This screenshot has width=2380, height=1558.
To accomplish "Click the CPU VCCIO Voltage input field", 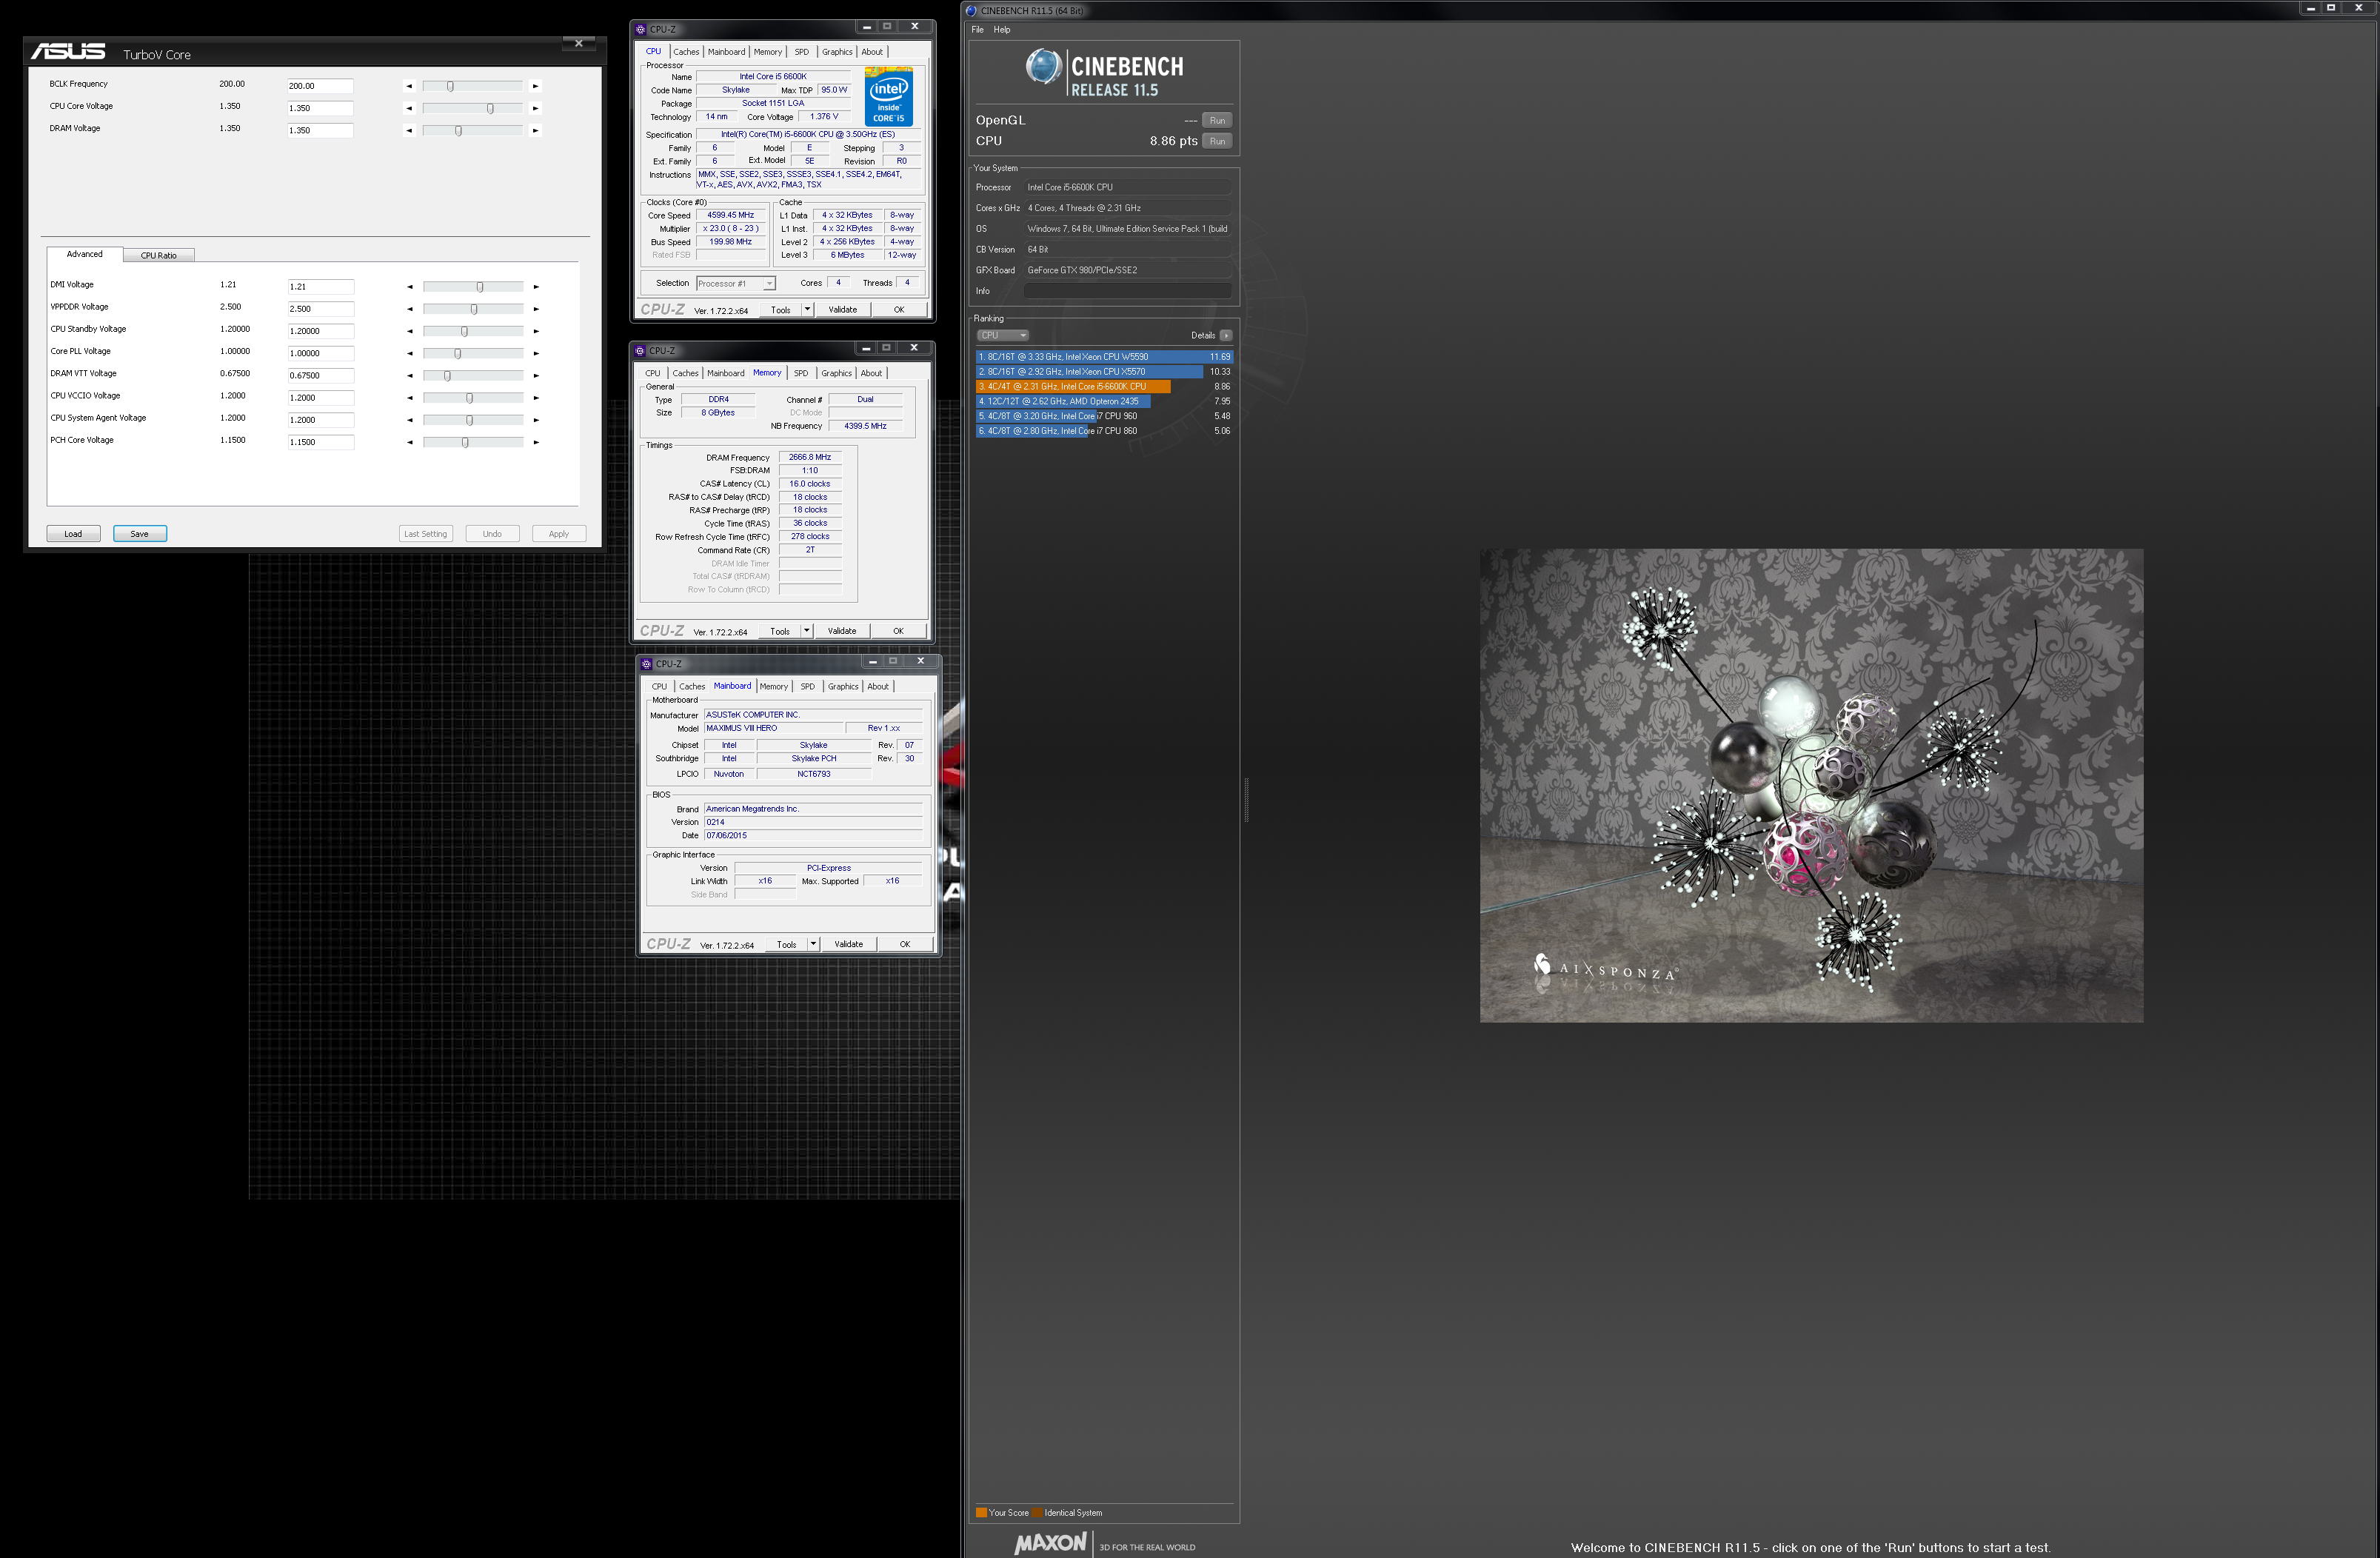I will (x=321, y=398).
